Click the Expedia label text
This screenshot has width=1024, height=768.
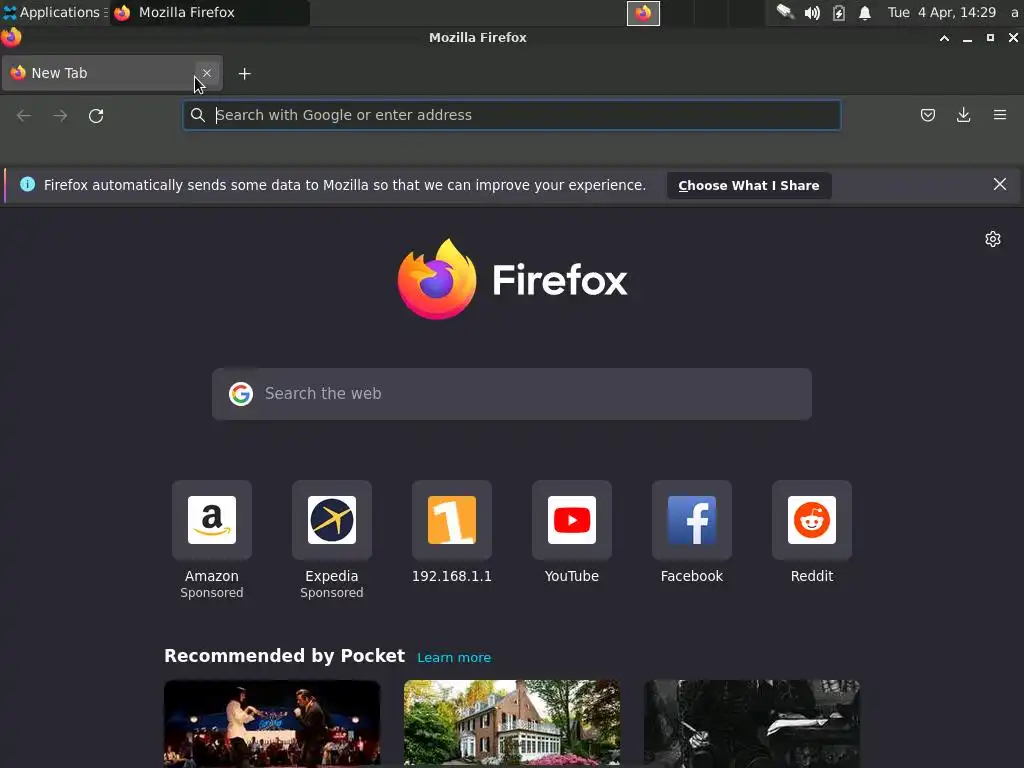(x=332, y=576)
